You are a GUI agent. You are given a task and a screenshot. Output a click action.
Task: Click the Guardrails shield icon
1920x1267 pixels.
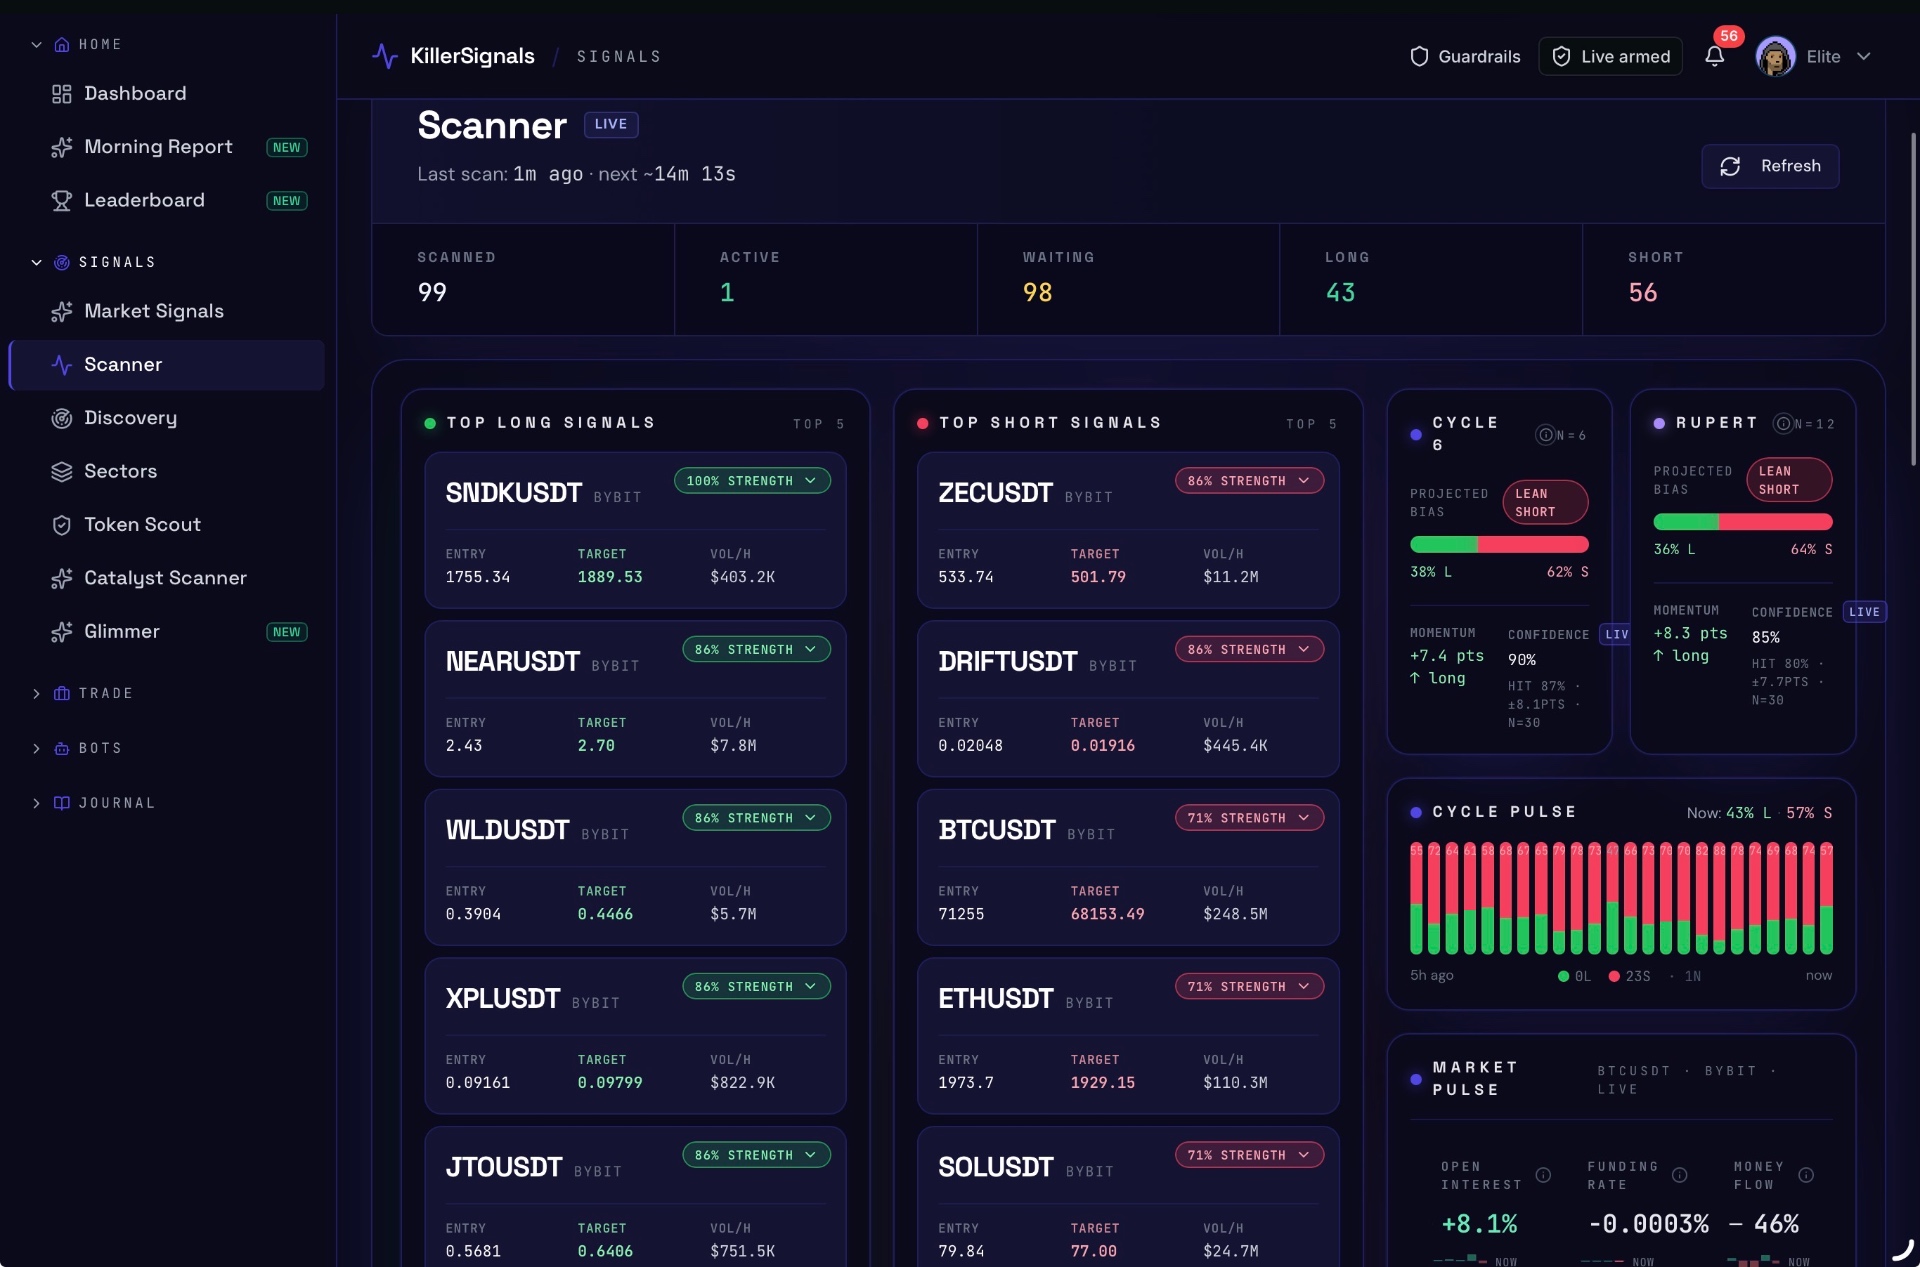point(1418,56)
